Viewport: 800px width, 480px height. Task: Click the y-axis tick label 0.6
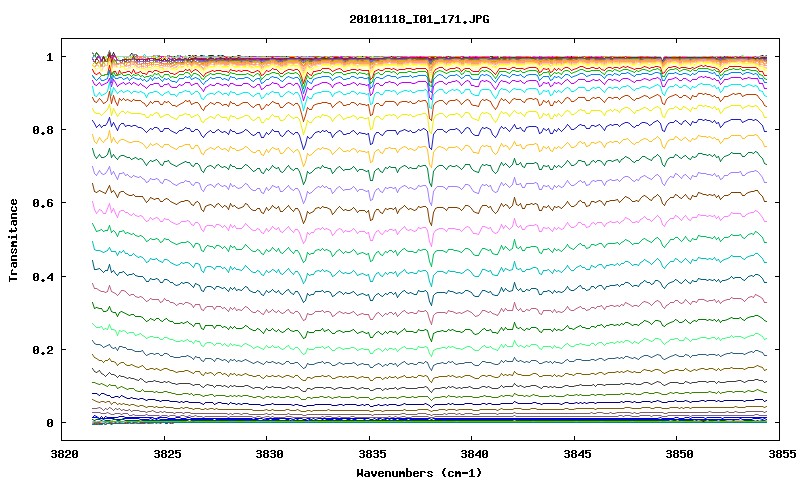[x=42, y=203]
